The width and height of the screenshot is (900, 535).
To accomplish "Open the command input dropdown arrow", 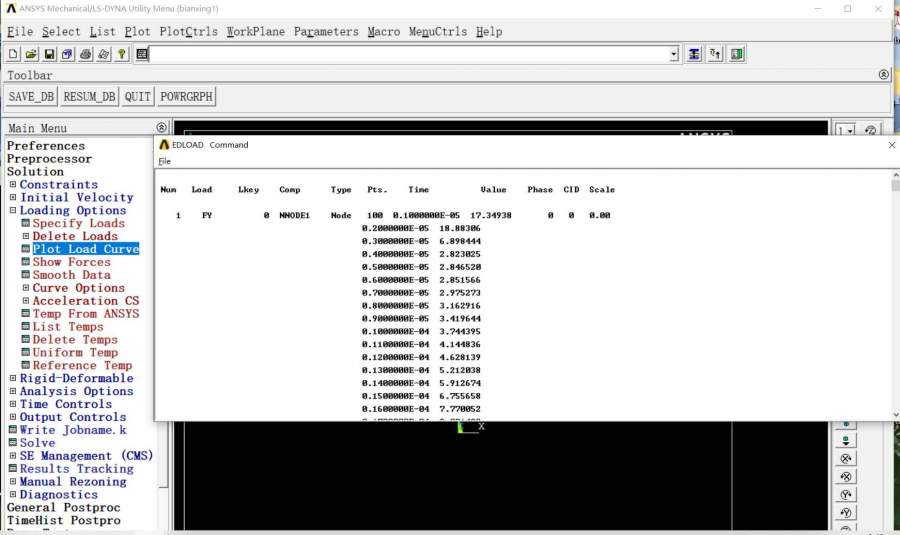I will tap(673, 54).
